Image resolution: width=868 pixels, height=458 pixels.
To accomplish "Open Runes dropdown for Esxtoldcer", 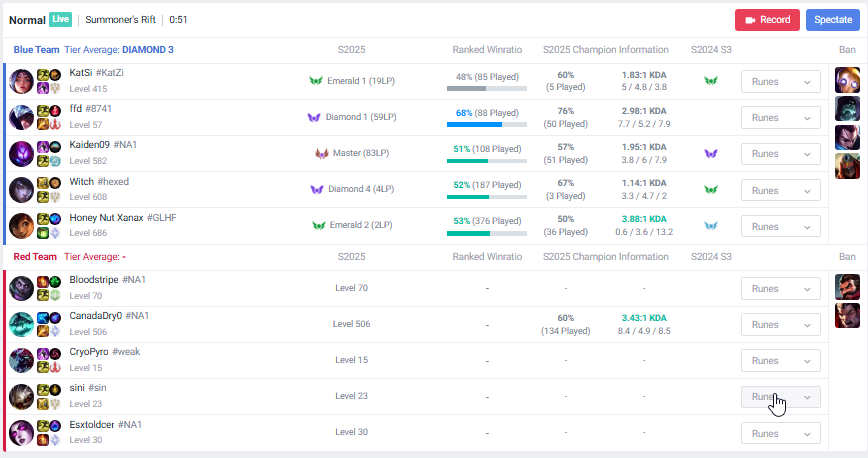I will click(781, 433).
